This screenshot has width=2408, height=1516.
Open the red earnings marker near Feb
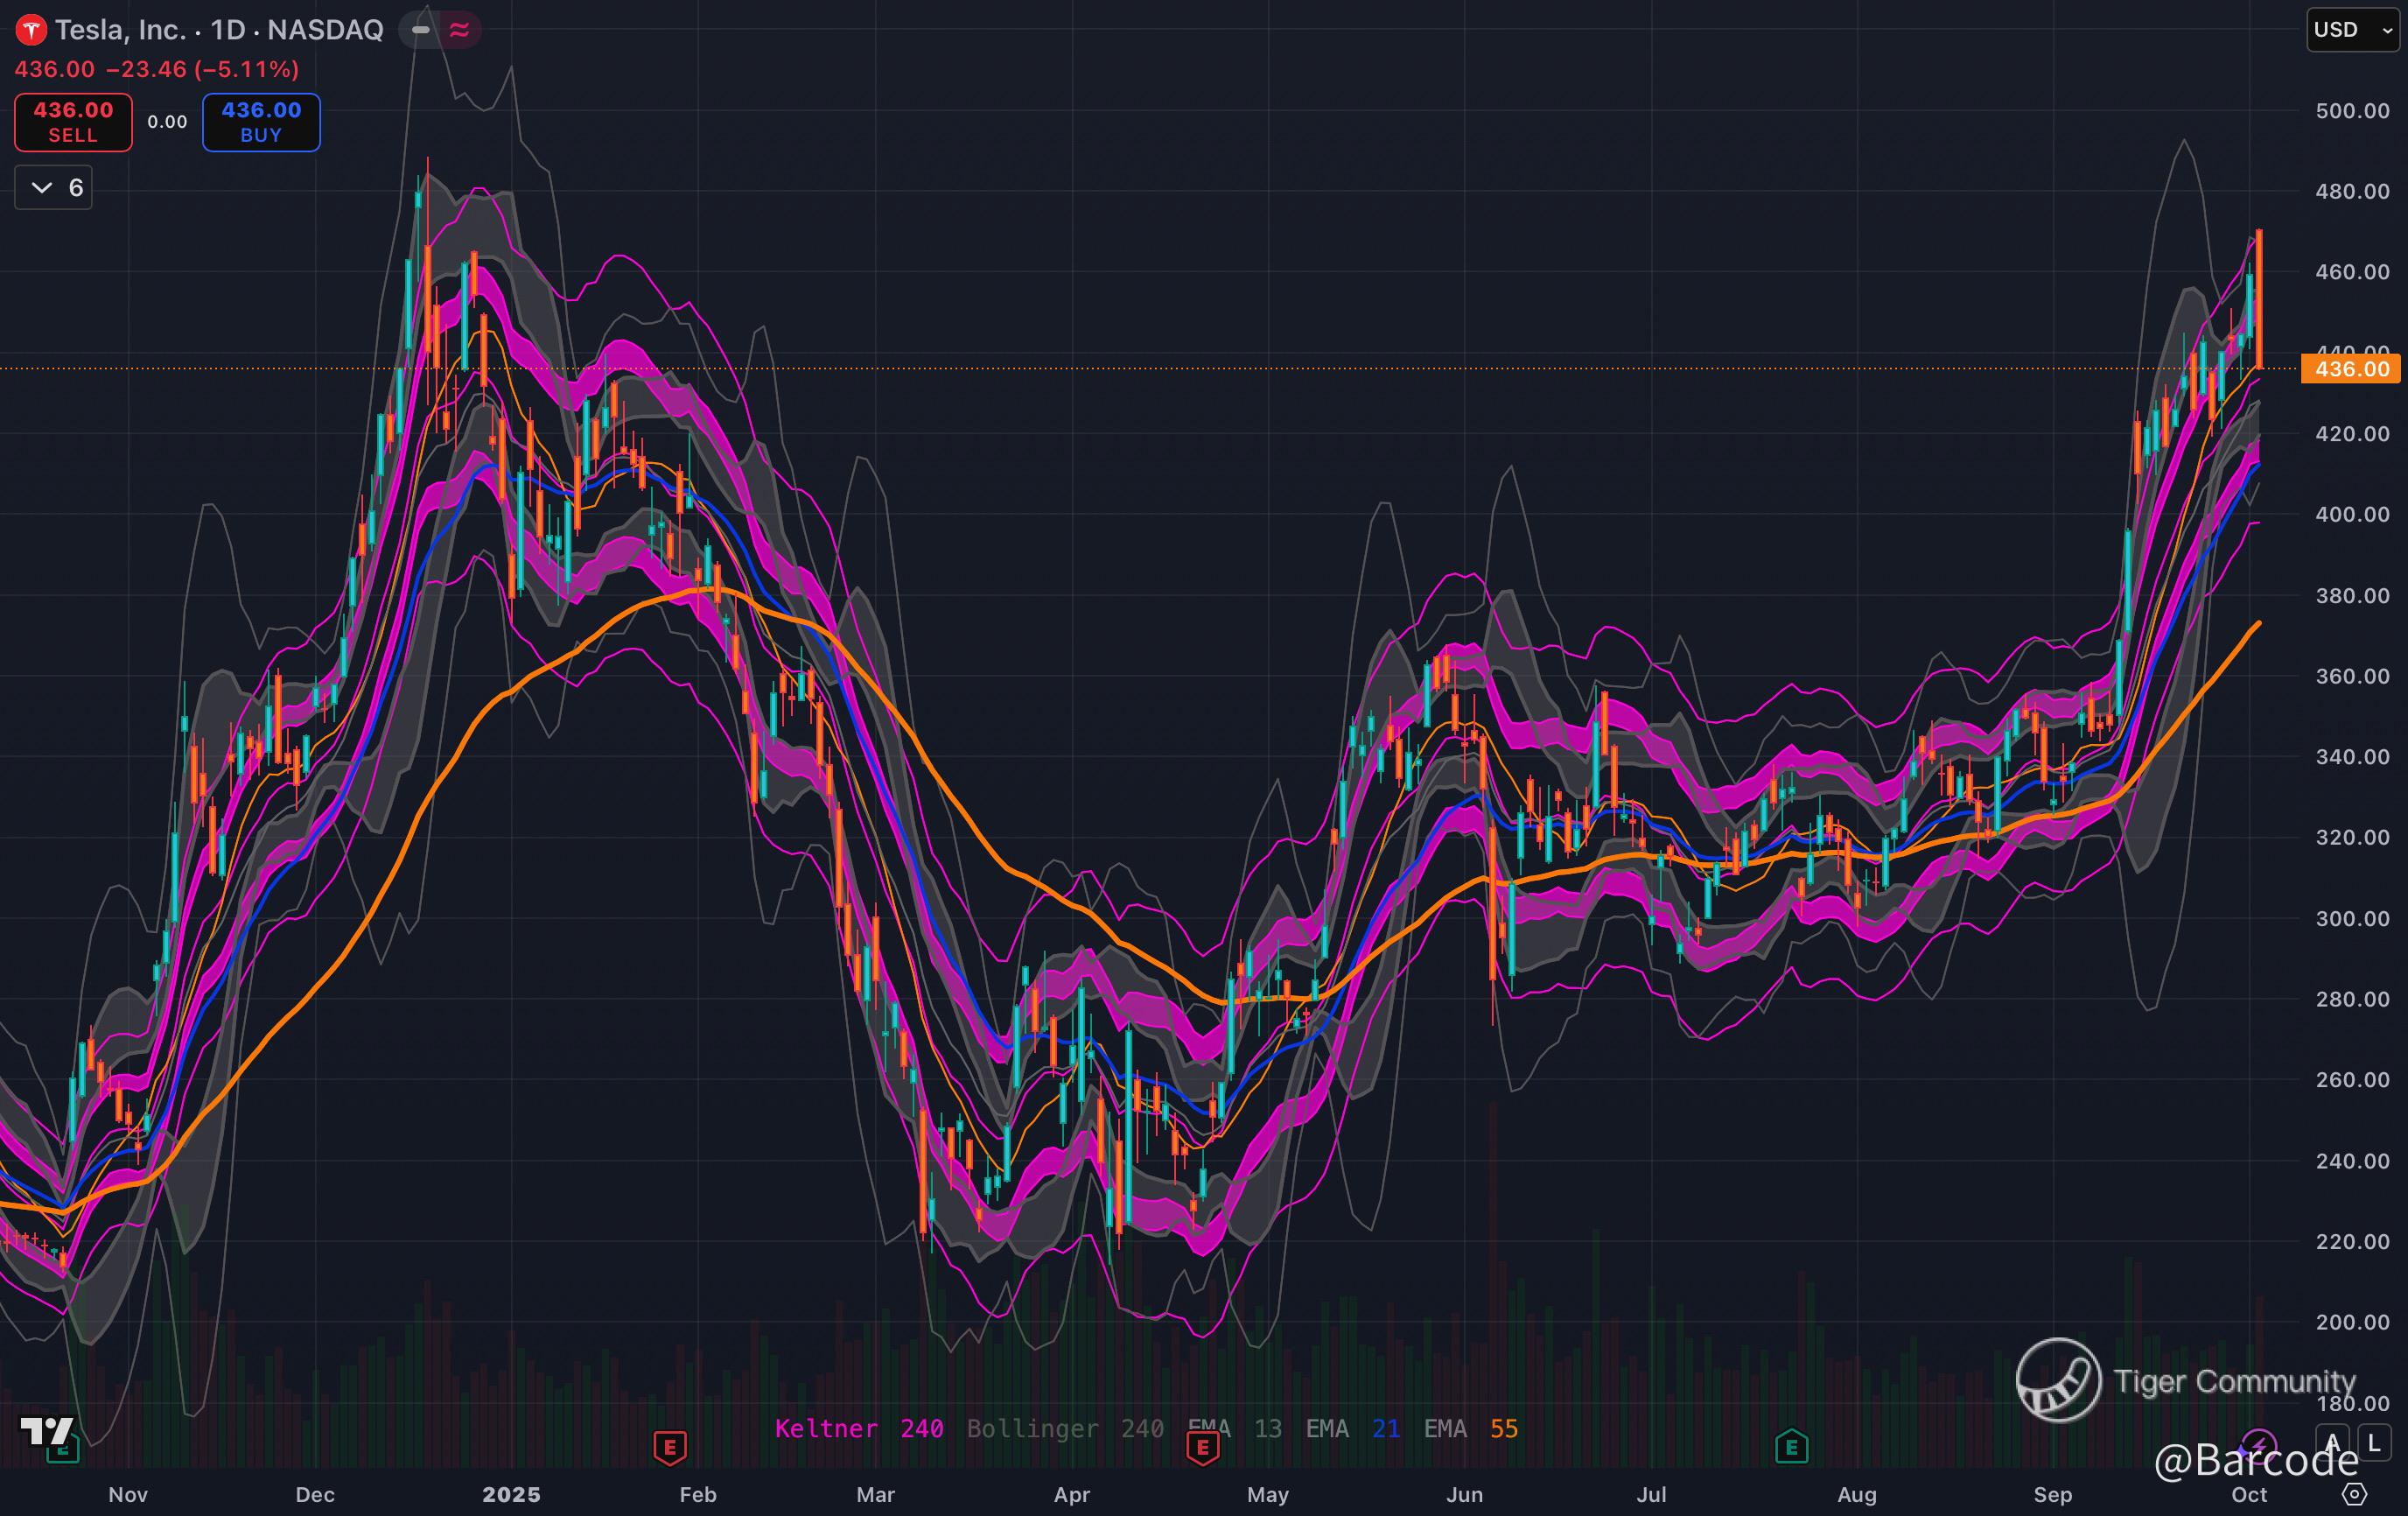click(669, 1447)
